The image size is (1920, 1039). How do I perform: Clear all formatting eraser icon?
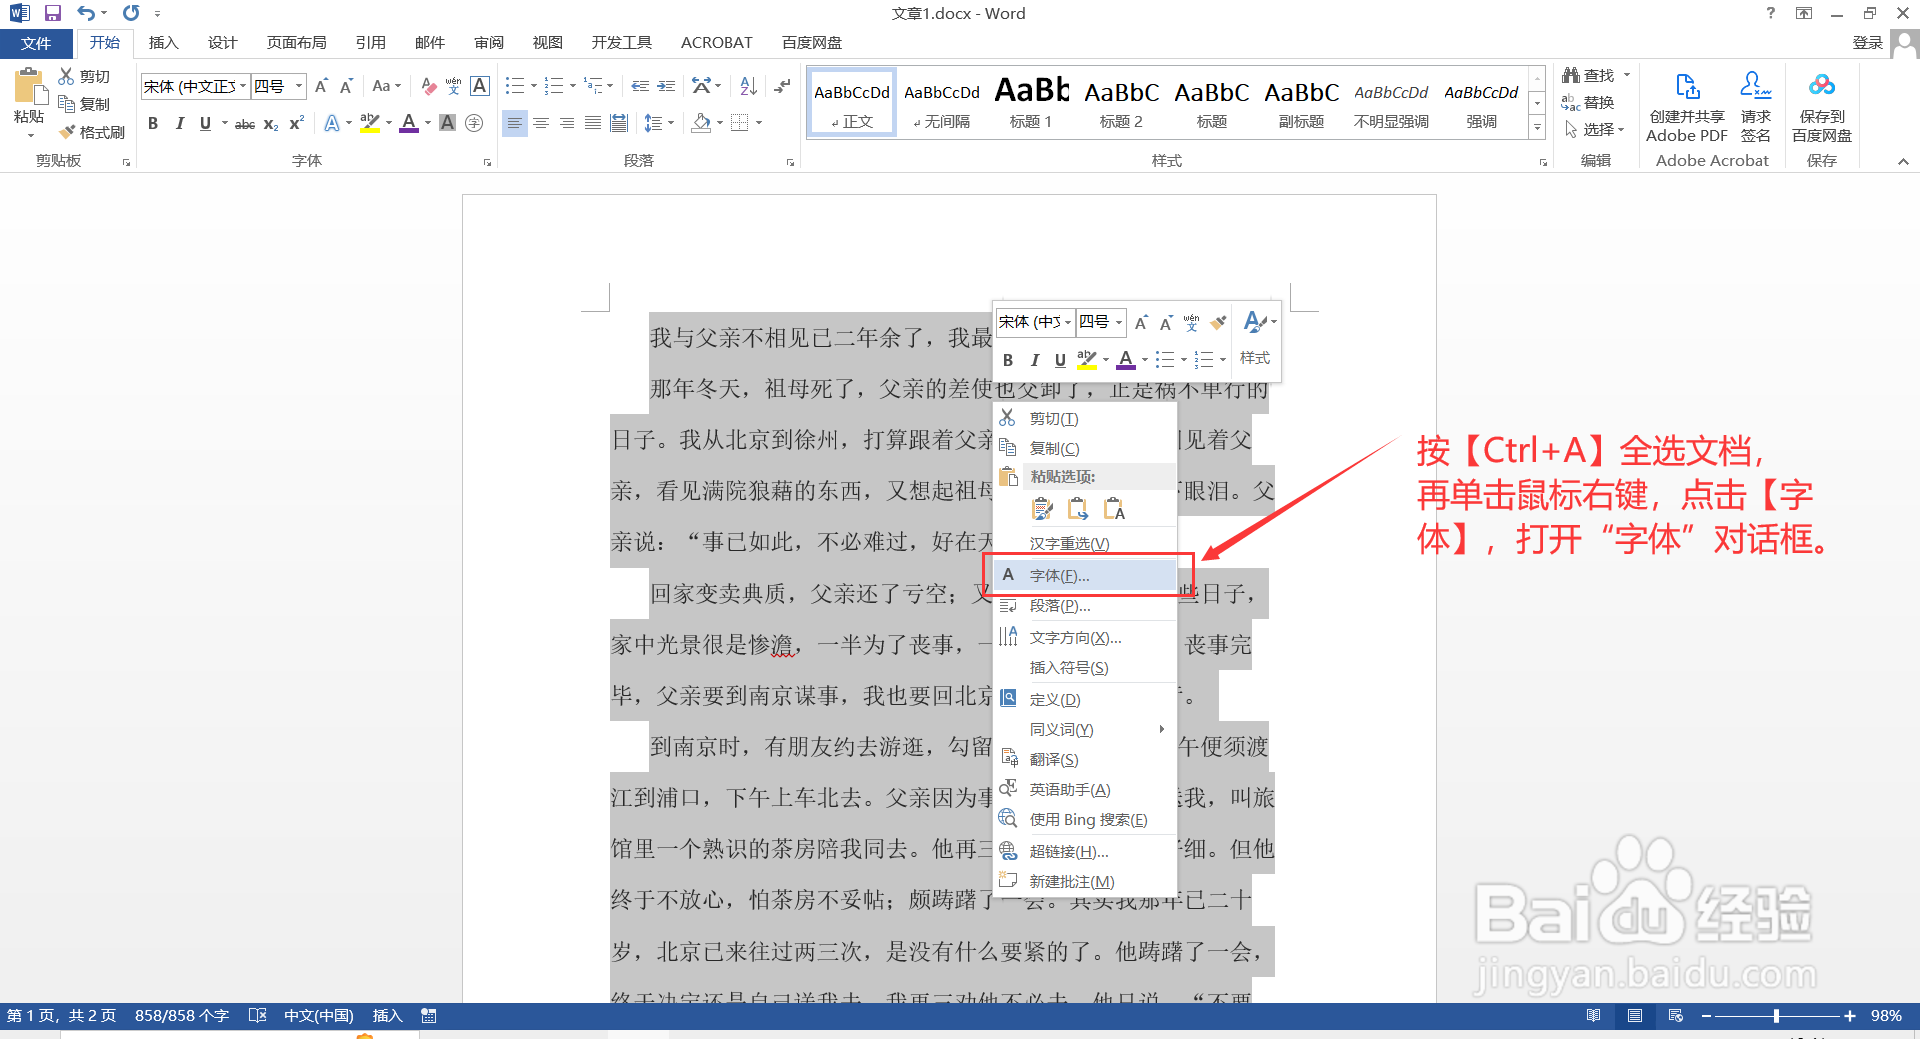click(x=429, y=86)
